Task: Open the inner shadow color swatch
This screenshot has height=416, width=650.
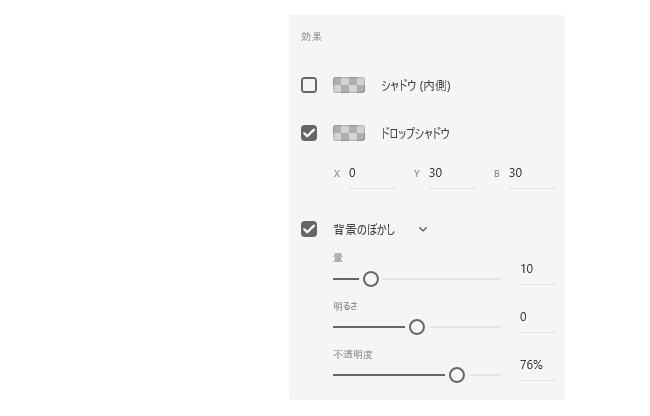Action: 349,85
